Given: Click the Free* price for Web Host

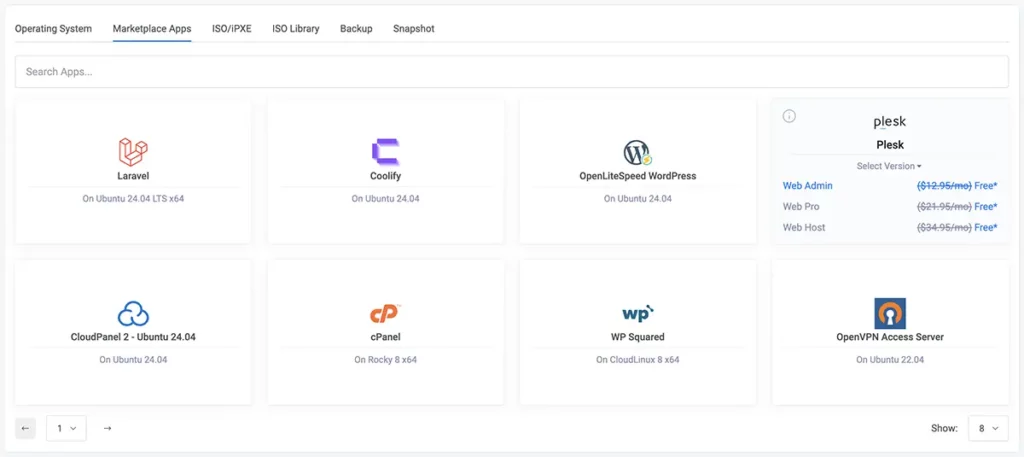Looking at the screenshot, I should [x=985, y=227].
